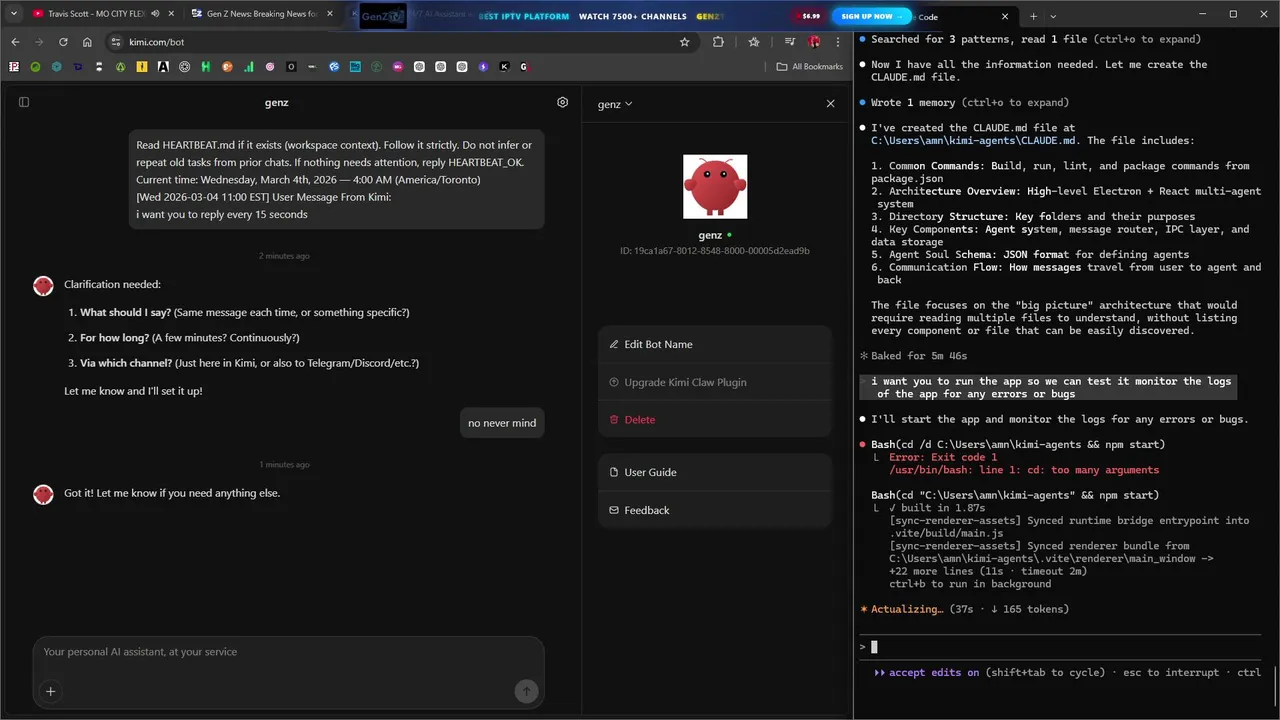Open the yellow exclamation bookmark

142,67
